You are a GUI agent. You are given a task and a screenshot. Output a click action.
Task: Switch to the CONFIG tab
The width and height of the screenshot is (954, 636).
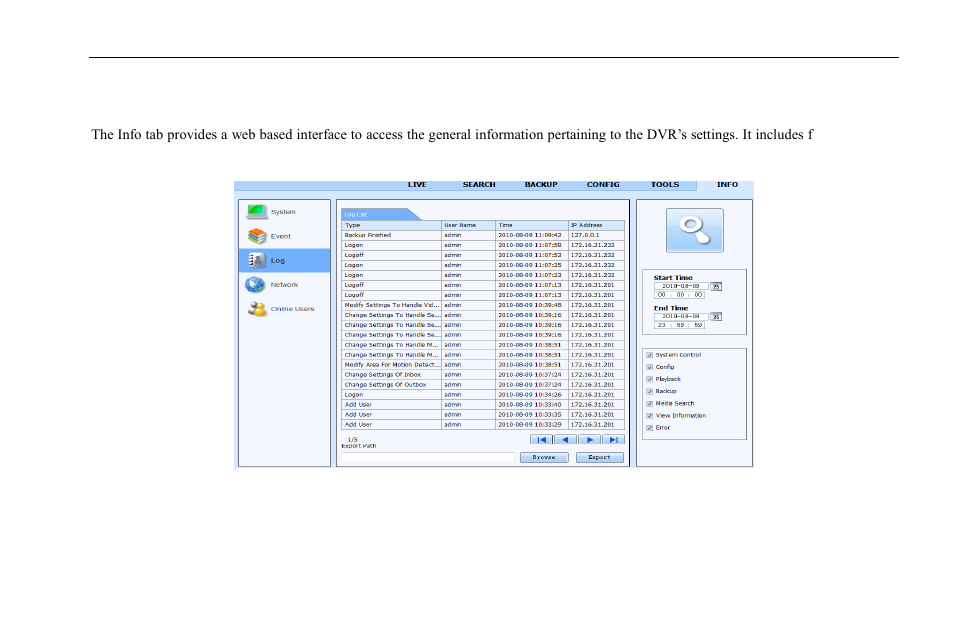603,184
